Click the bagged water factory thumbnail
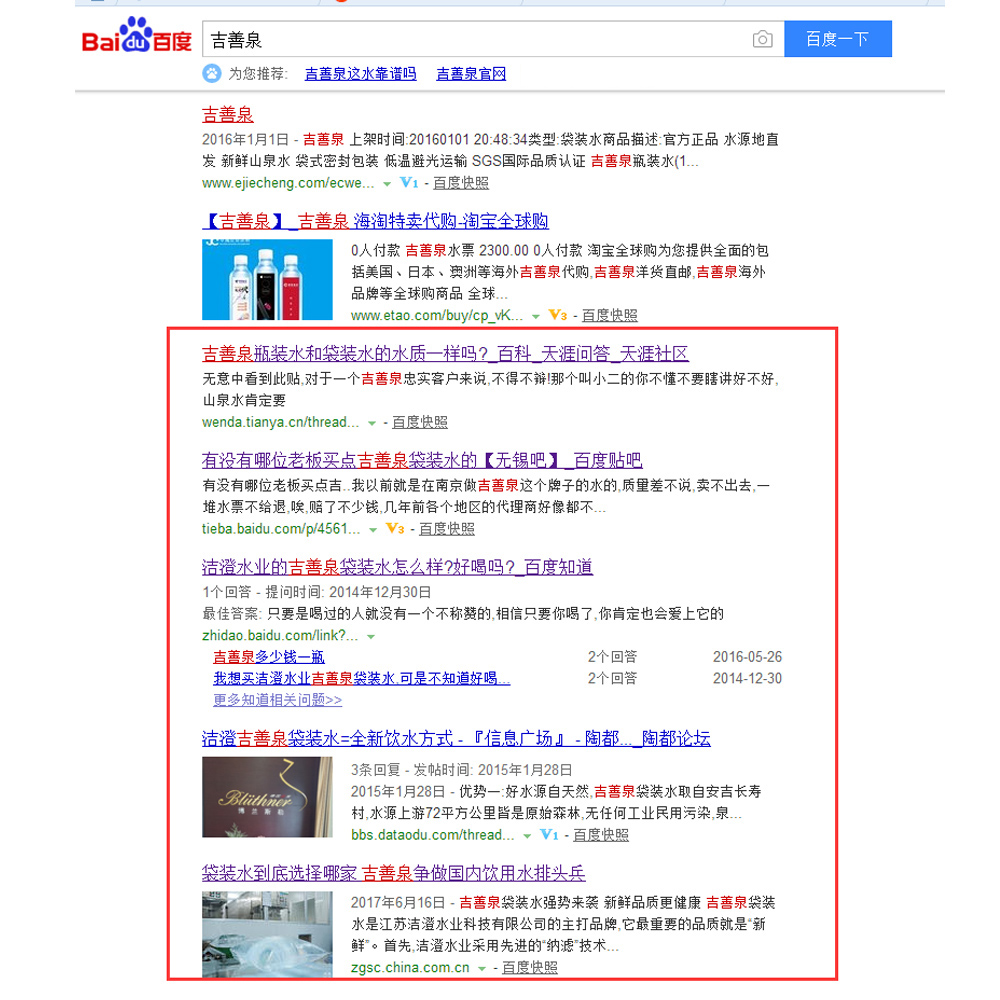 pos(267,934)
